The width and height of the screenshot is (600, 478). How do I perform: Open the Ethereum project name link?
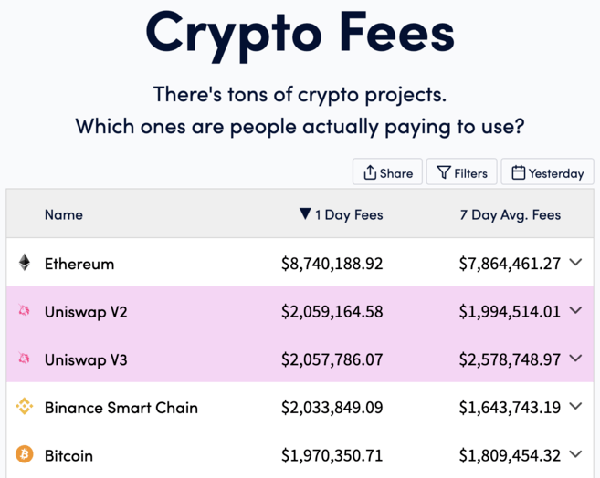pos(79,264)
